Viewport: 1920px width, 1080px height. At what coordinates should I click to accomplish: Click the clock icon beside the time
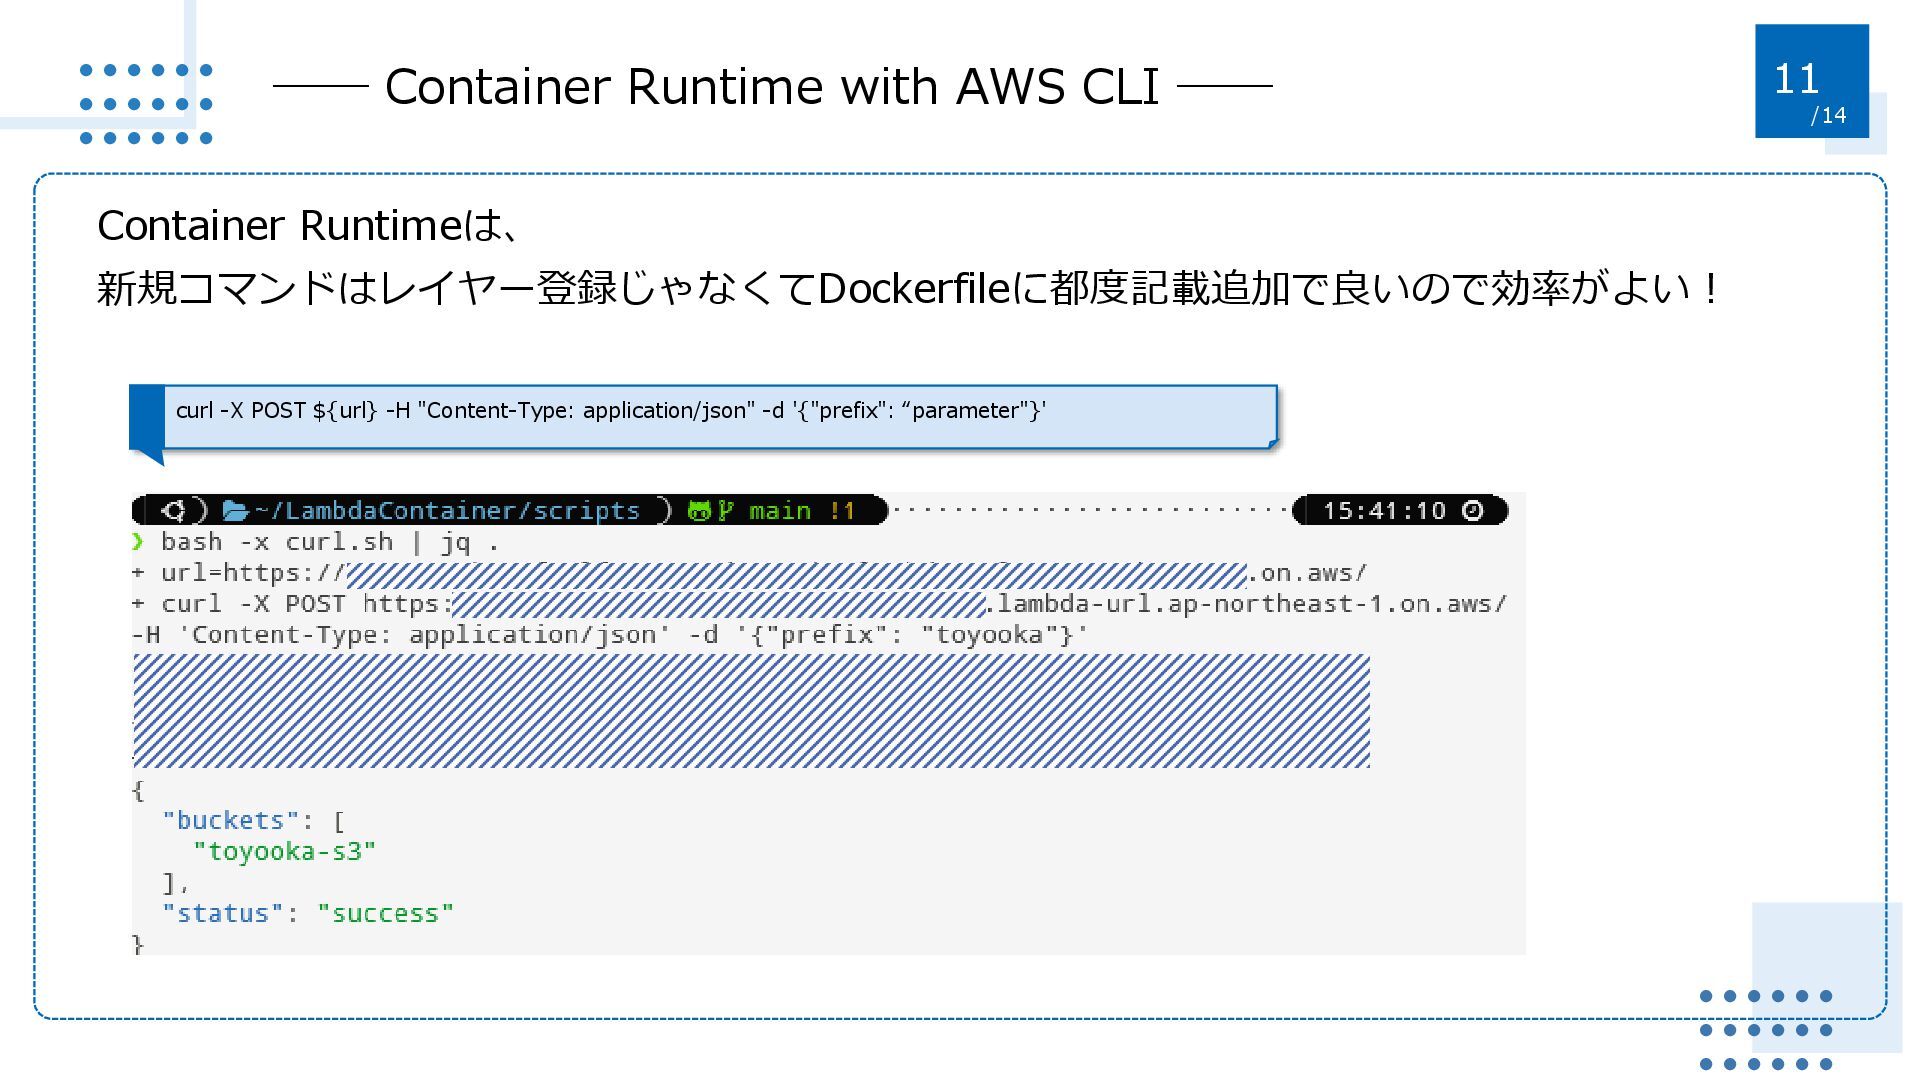(1473, 511)
